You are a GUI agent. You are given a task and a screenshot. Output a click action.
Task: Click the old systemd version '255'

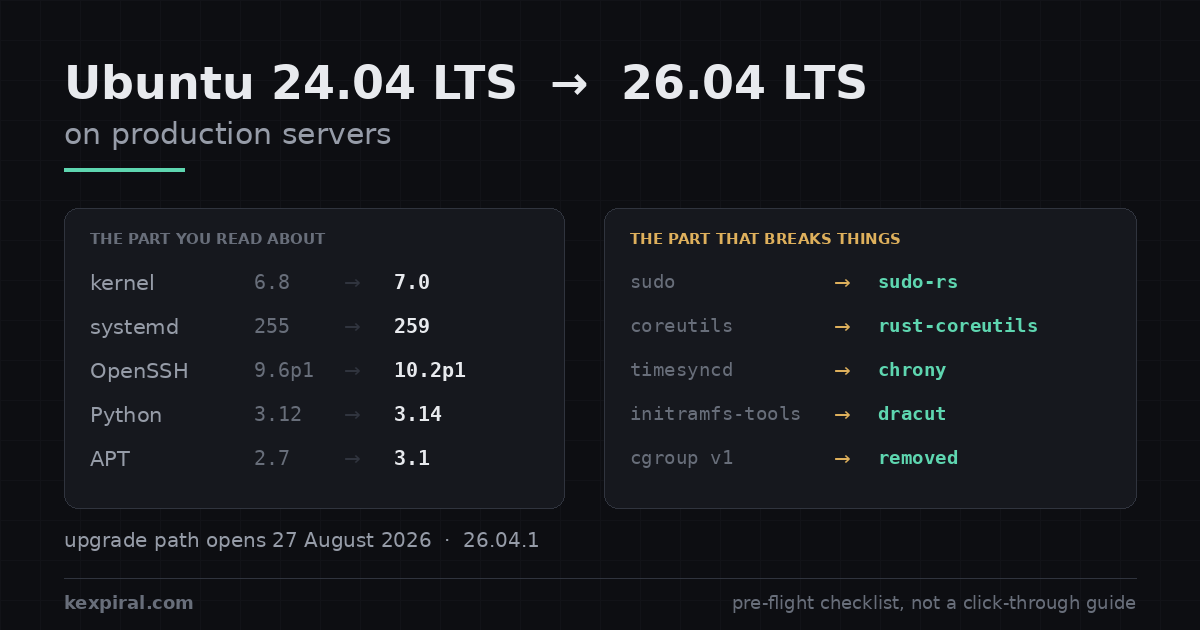click(272, 327)
